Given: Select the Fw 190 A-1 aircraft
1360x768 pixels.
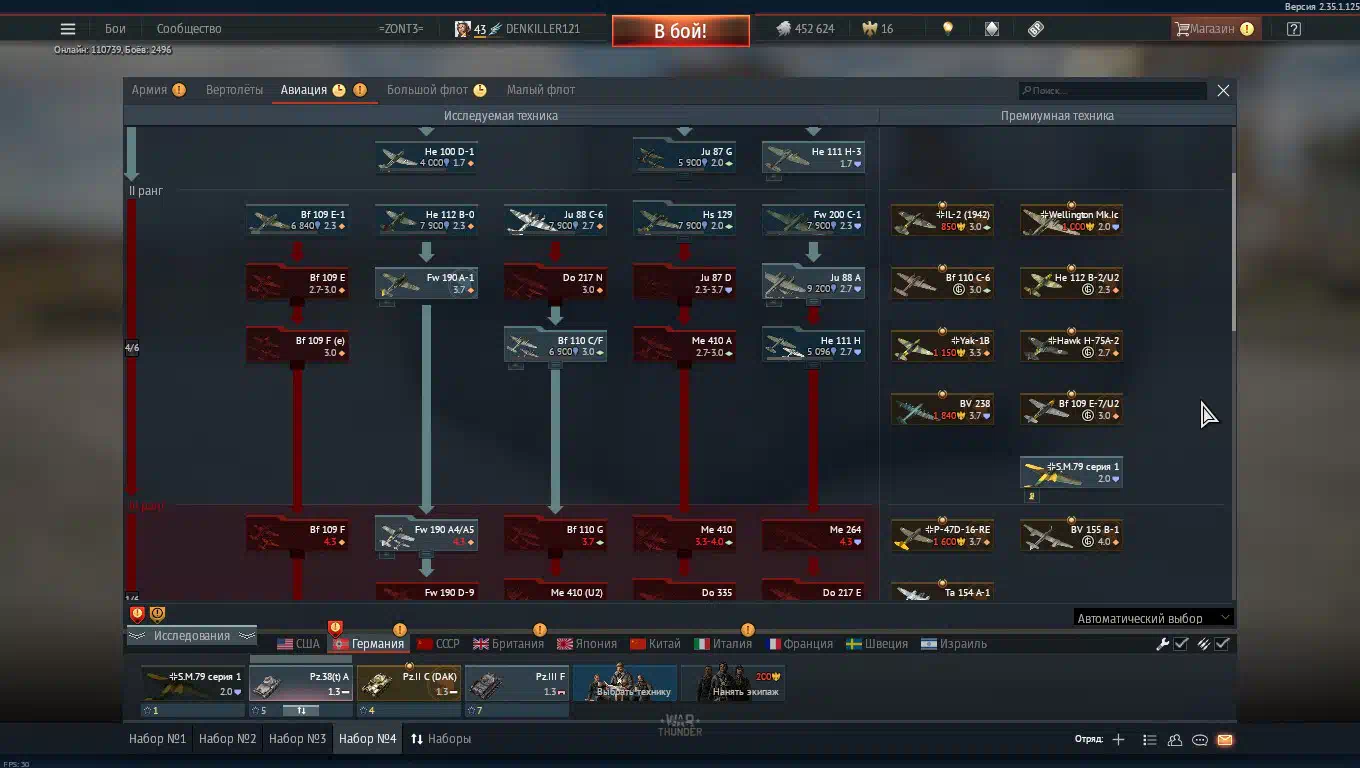Looking at the screenshot, I should click(x=426, y=283).
